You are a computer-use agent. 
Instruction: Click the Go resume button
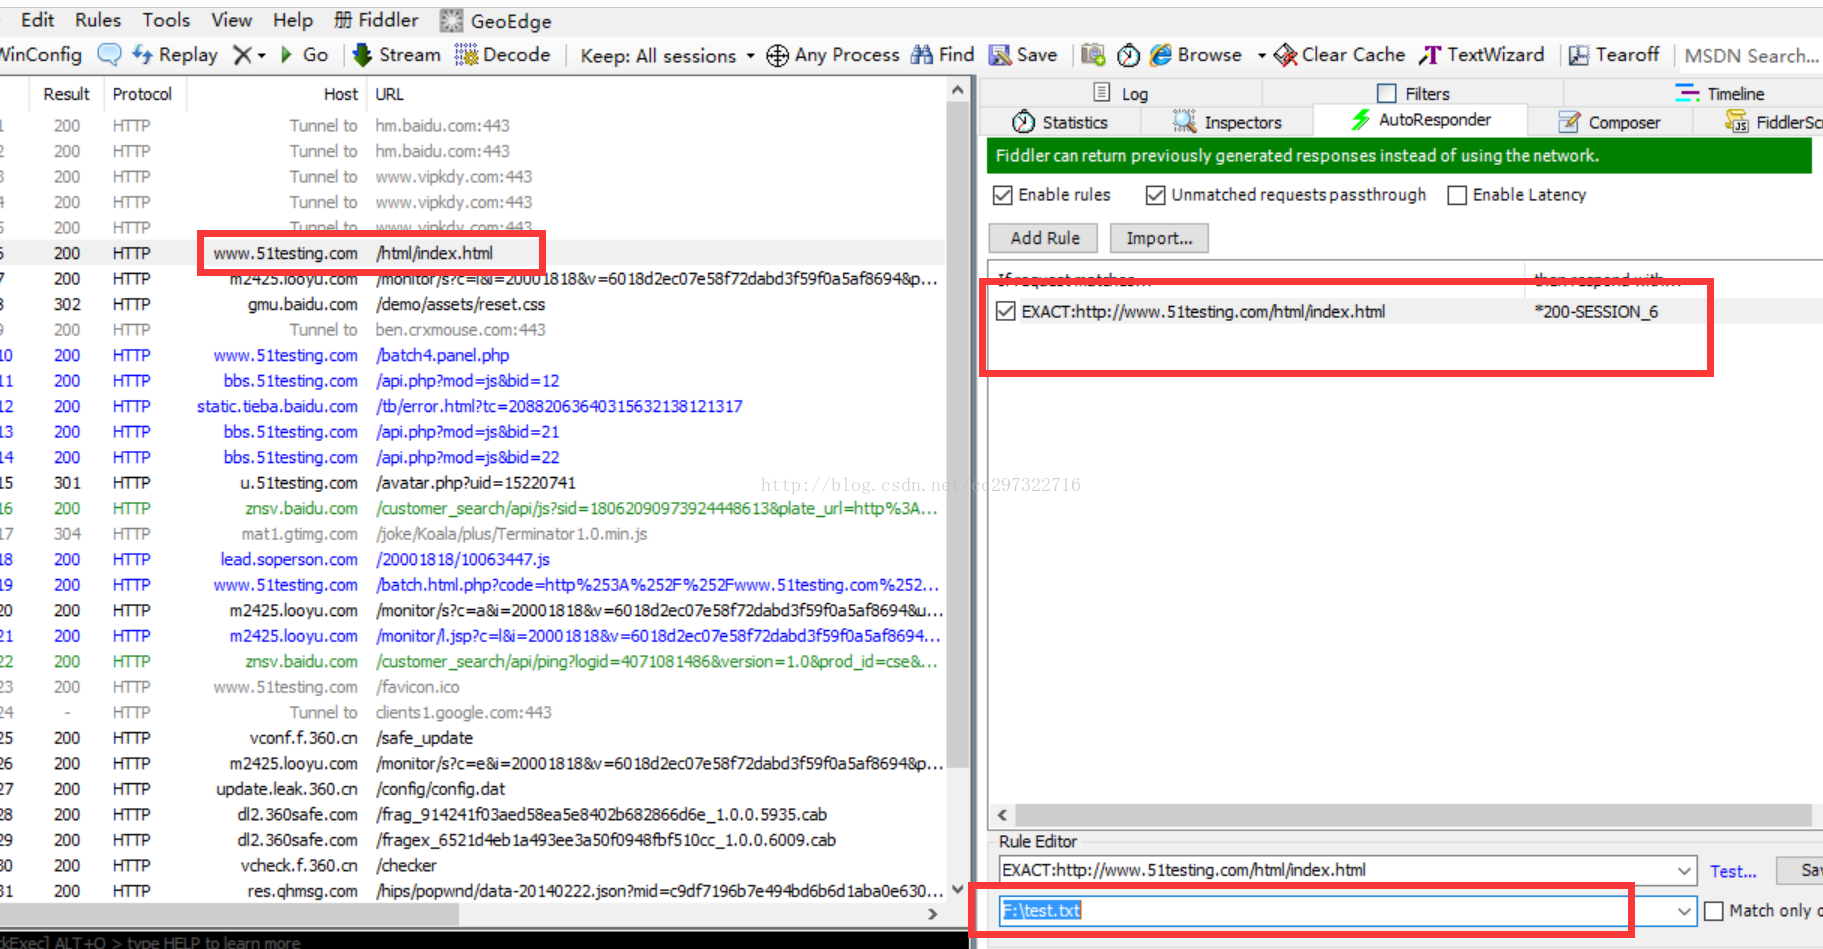305,55
